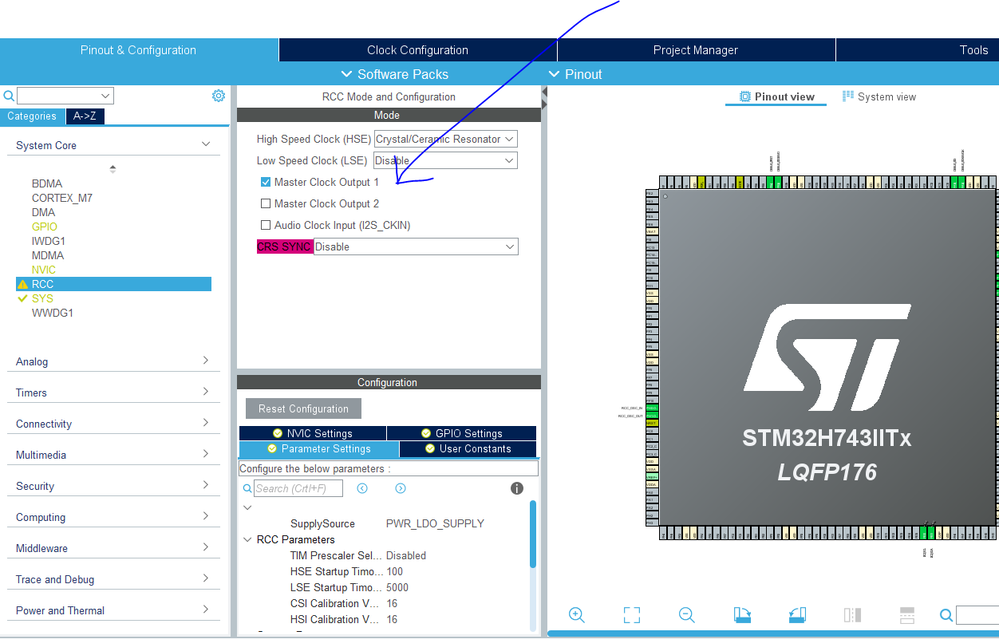Viewport: 999px width, 639px height.
Task: Open the category search combo box arrow
Action: tap(105, 96)
